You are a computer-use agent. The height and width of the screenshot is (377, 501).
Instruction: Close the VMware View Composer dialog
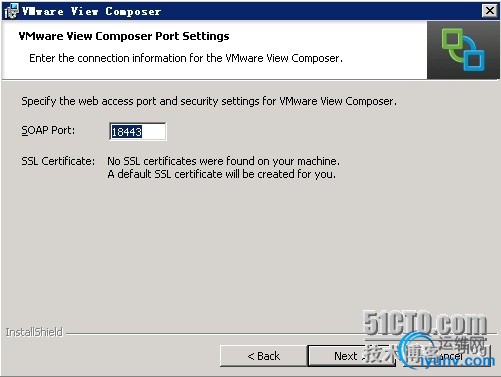click(x=490, y=11)
